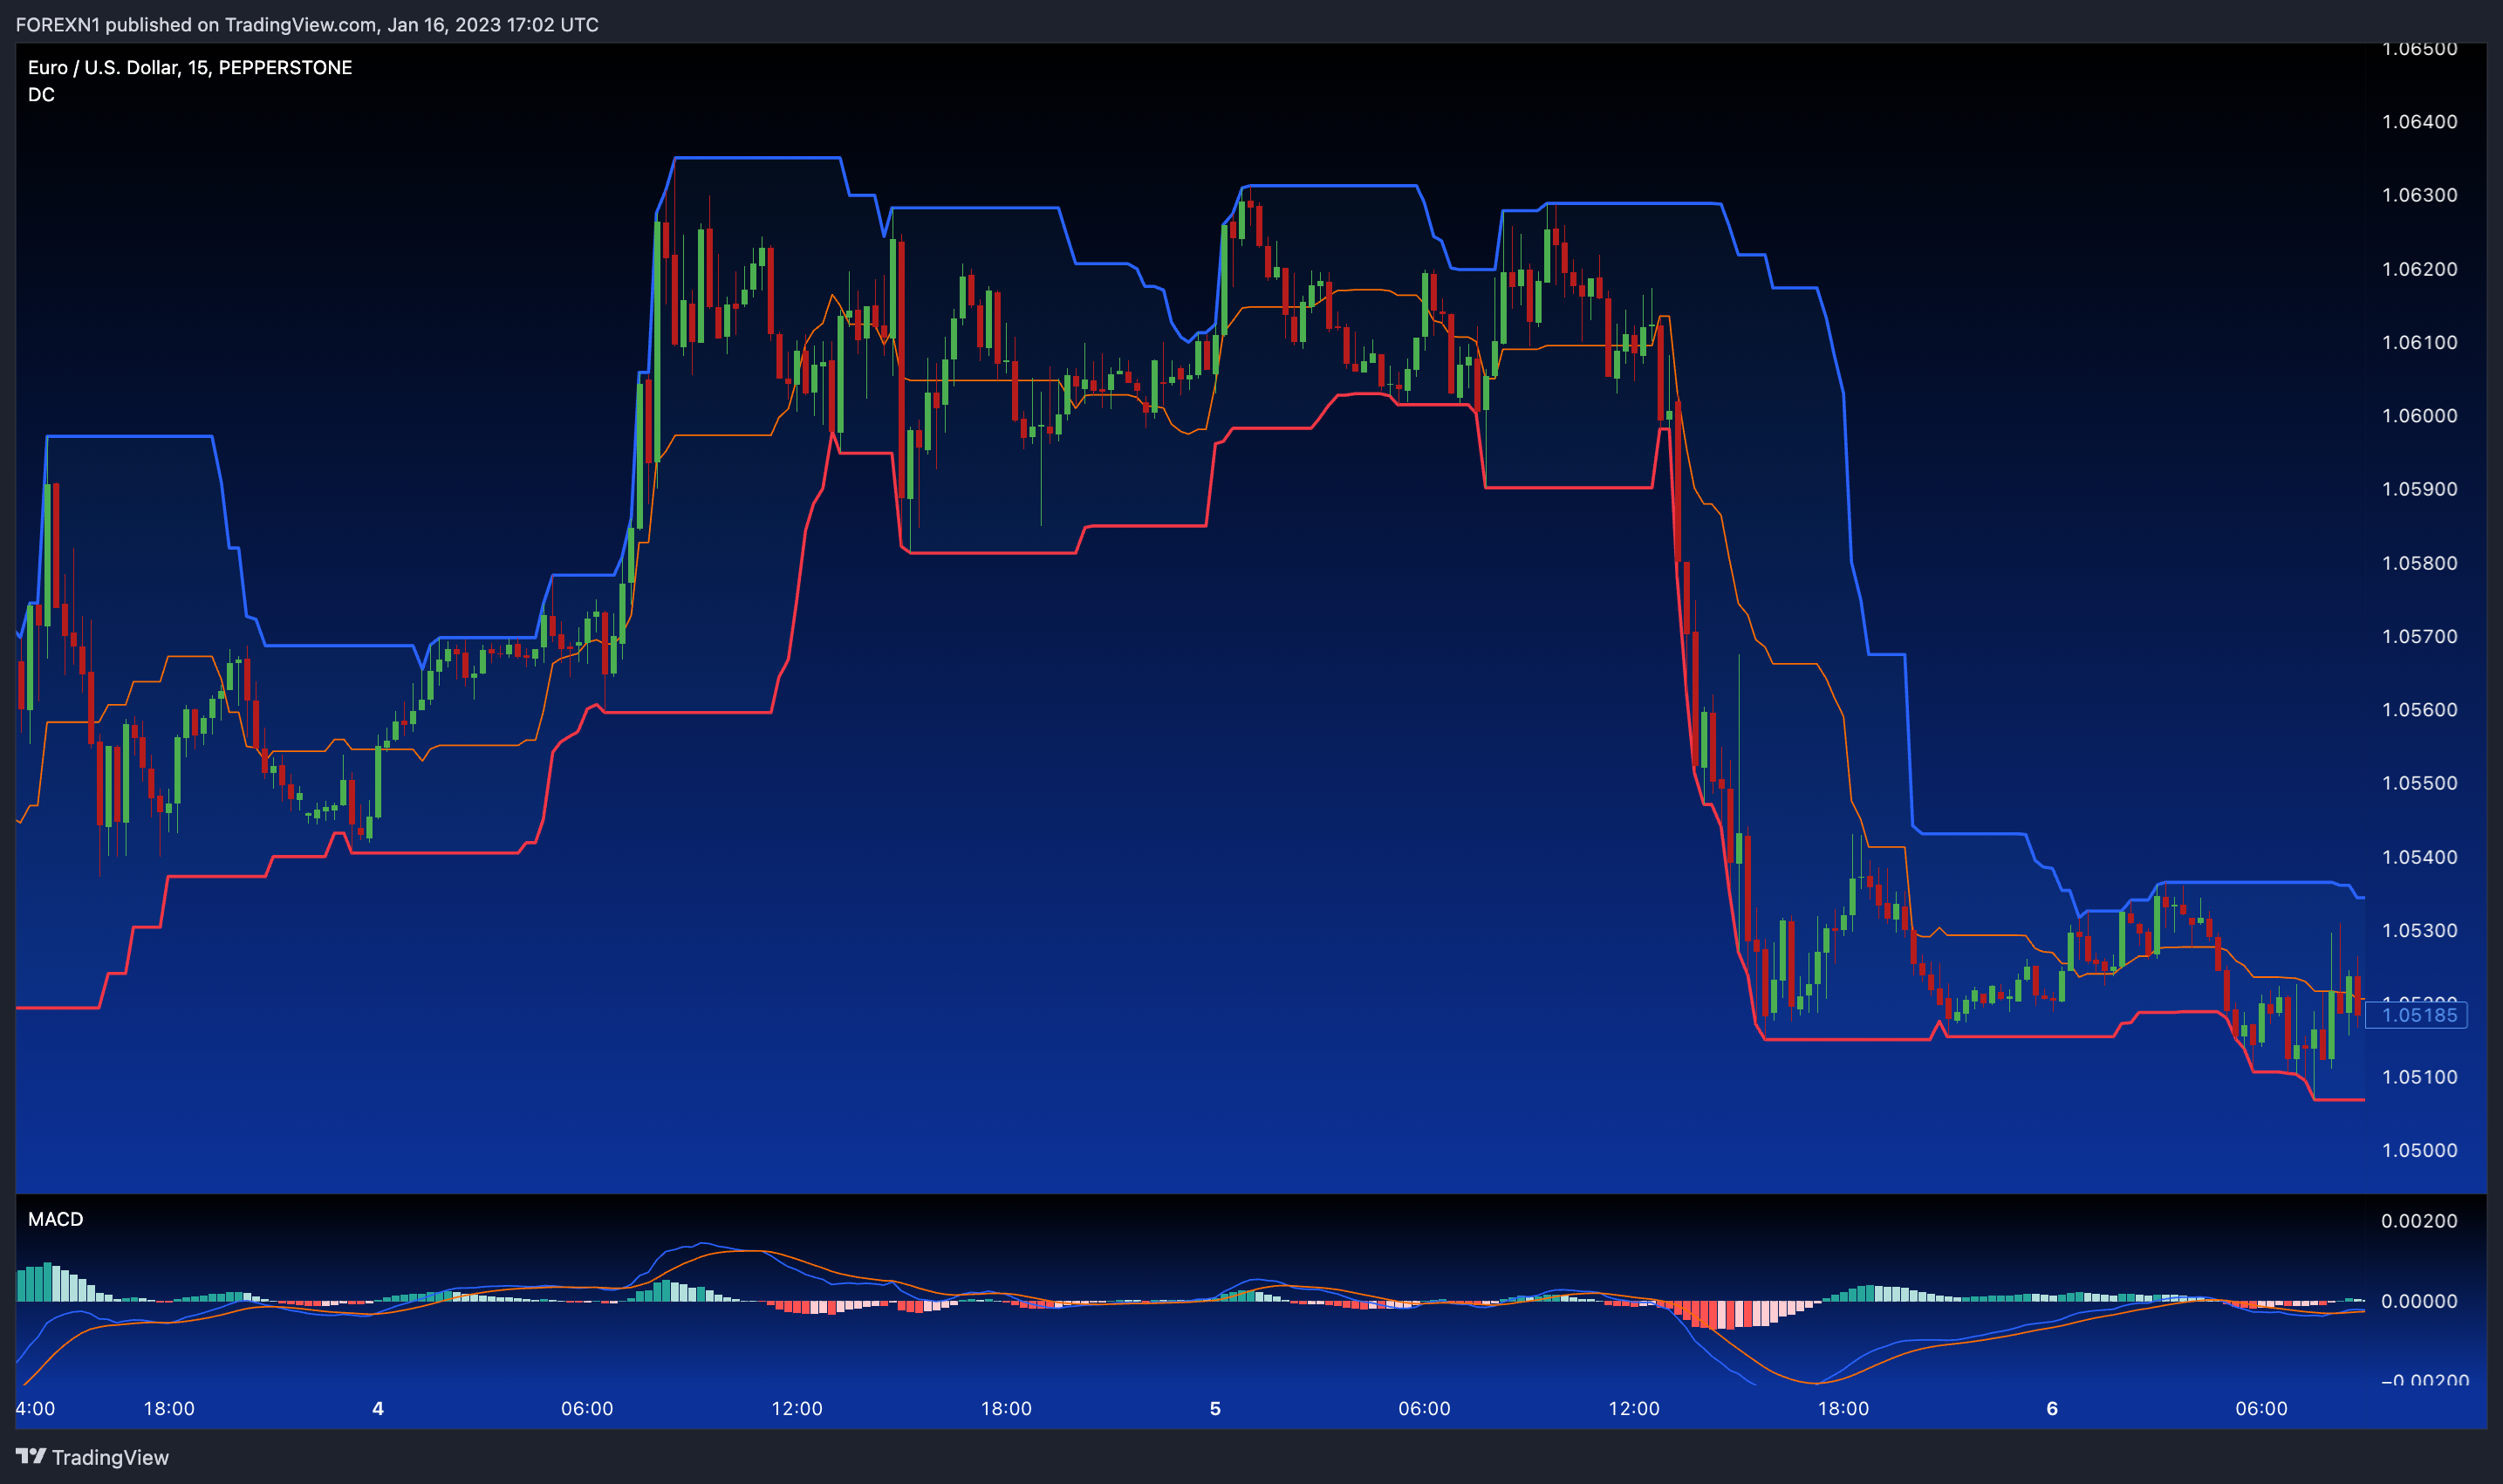
Task: Click the MACD indicator label
Action: coord(55,1219)
